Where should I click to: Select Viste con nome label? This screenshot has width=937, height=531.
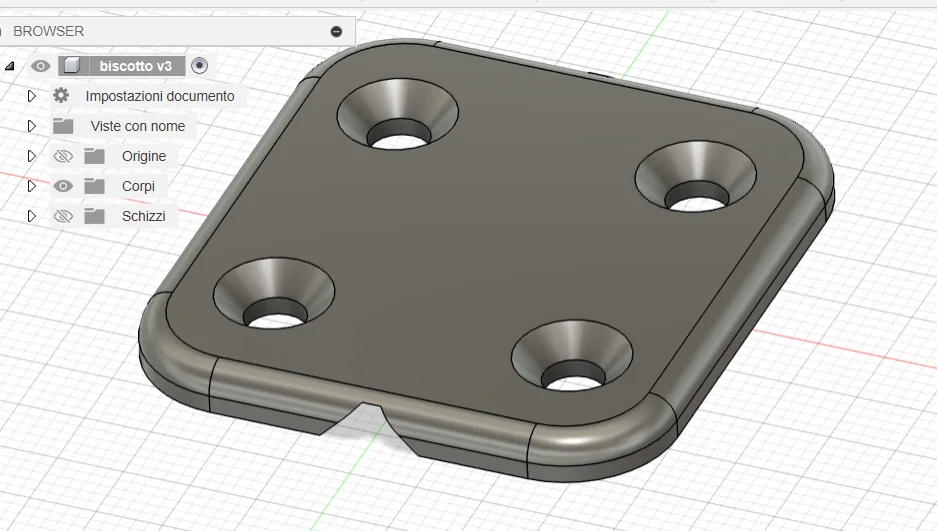click(138, 126)
